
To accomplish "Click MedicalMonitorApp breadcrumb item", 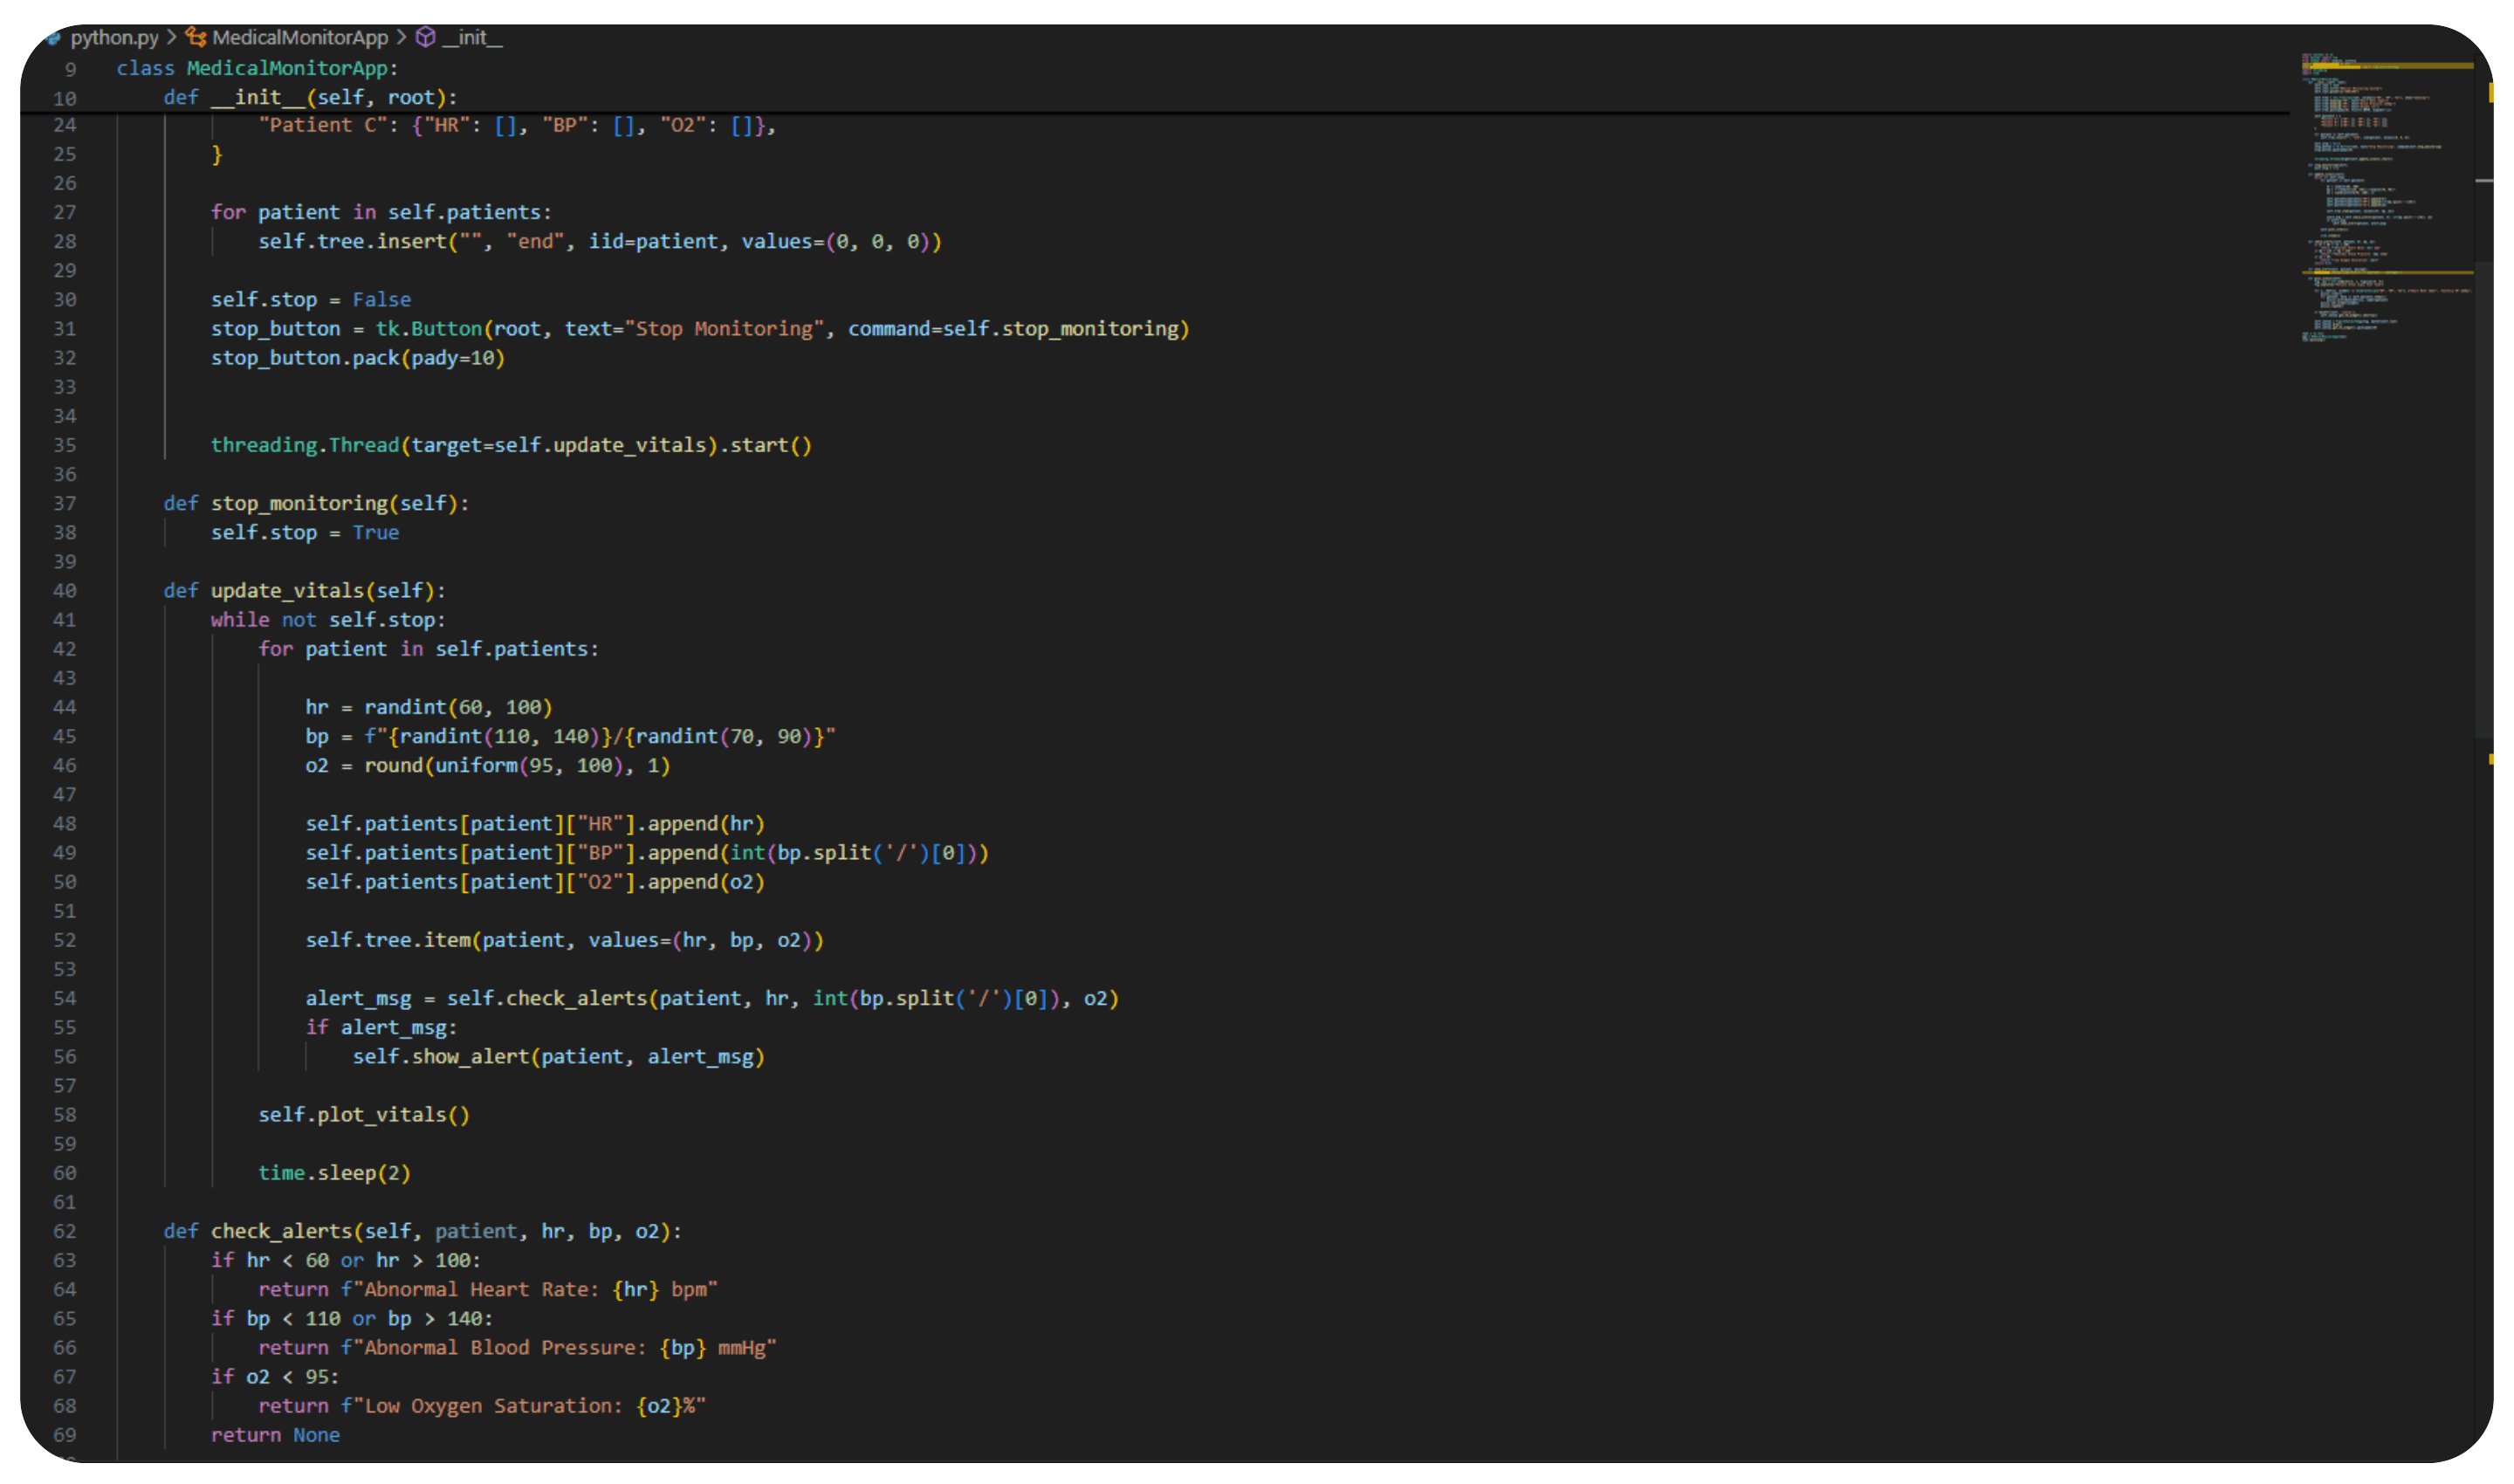I will pos(300,37).
